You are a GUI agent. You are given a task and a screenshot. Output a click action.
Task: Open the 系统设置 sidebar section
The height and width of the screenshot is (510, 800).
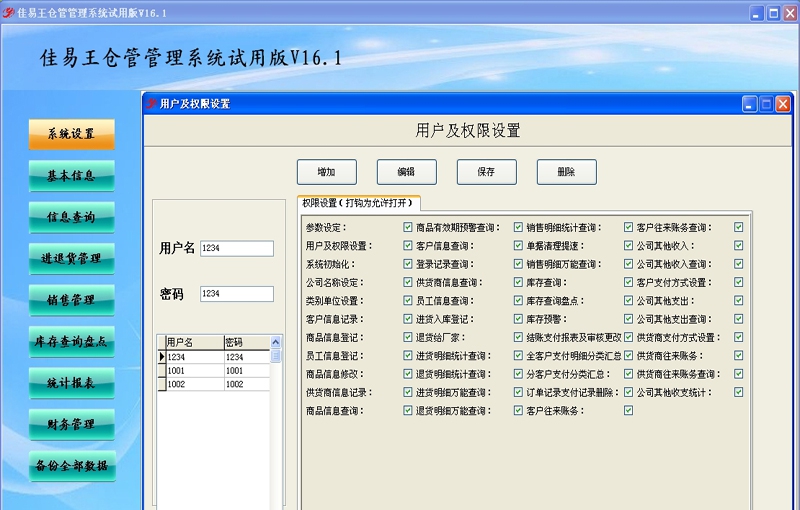click(71, 134)
